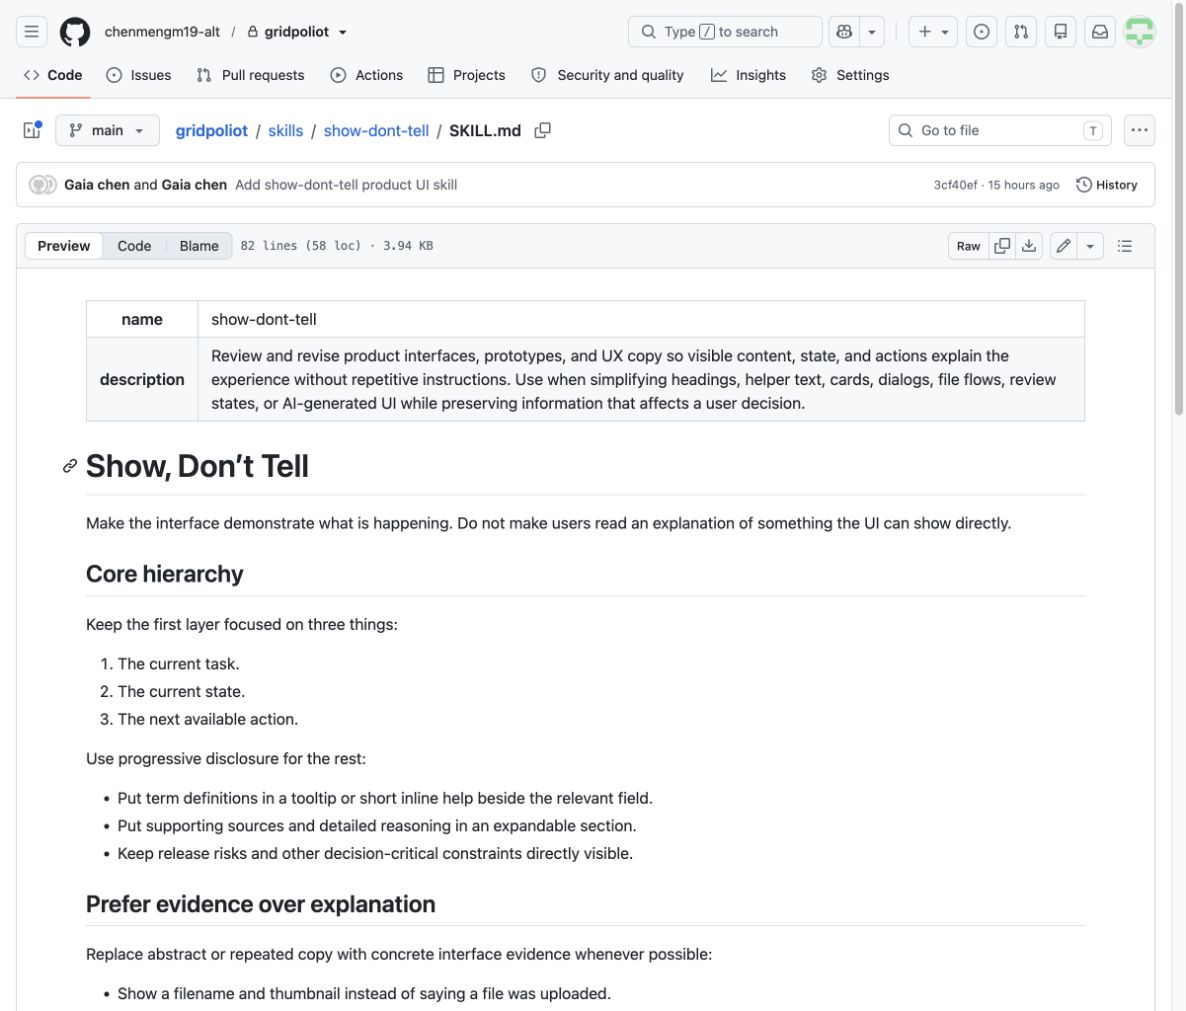The width and height of the screenshot is (1186, 1011).
Task: Open the Security and quality tab
Action: (x=607, y=75)
